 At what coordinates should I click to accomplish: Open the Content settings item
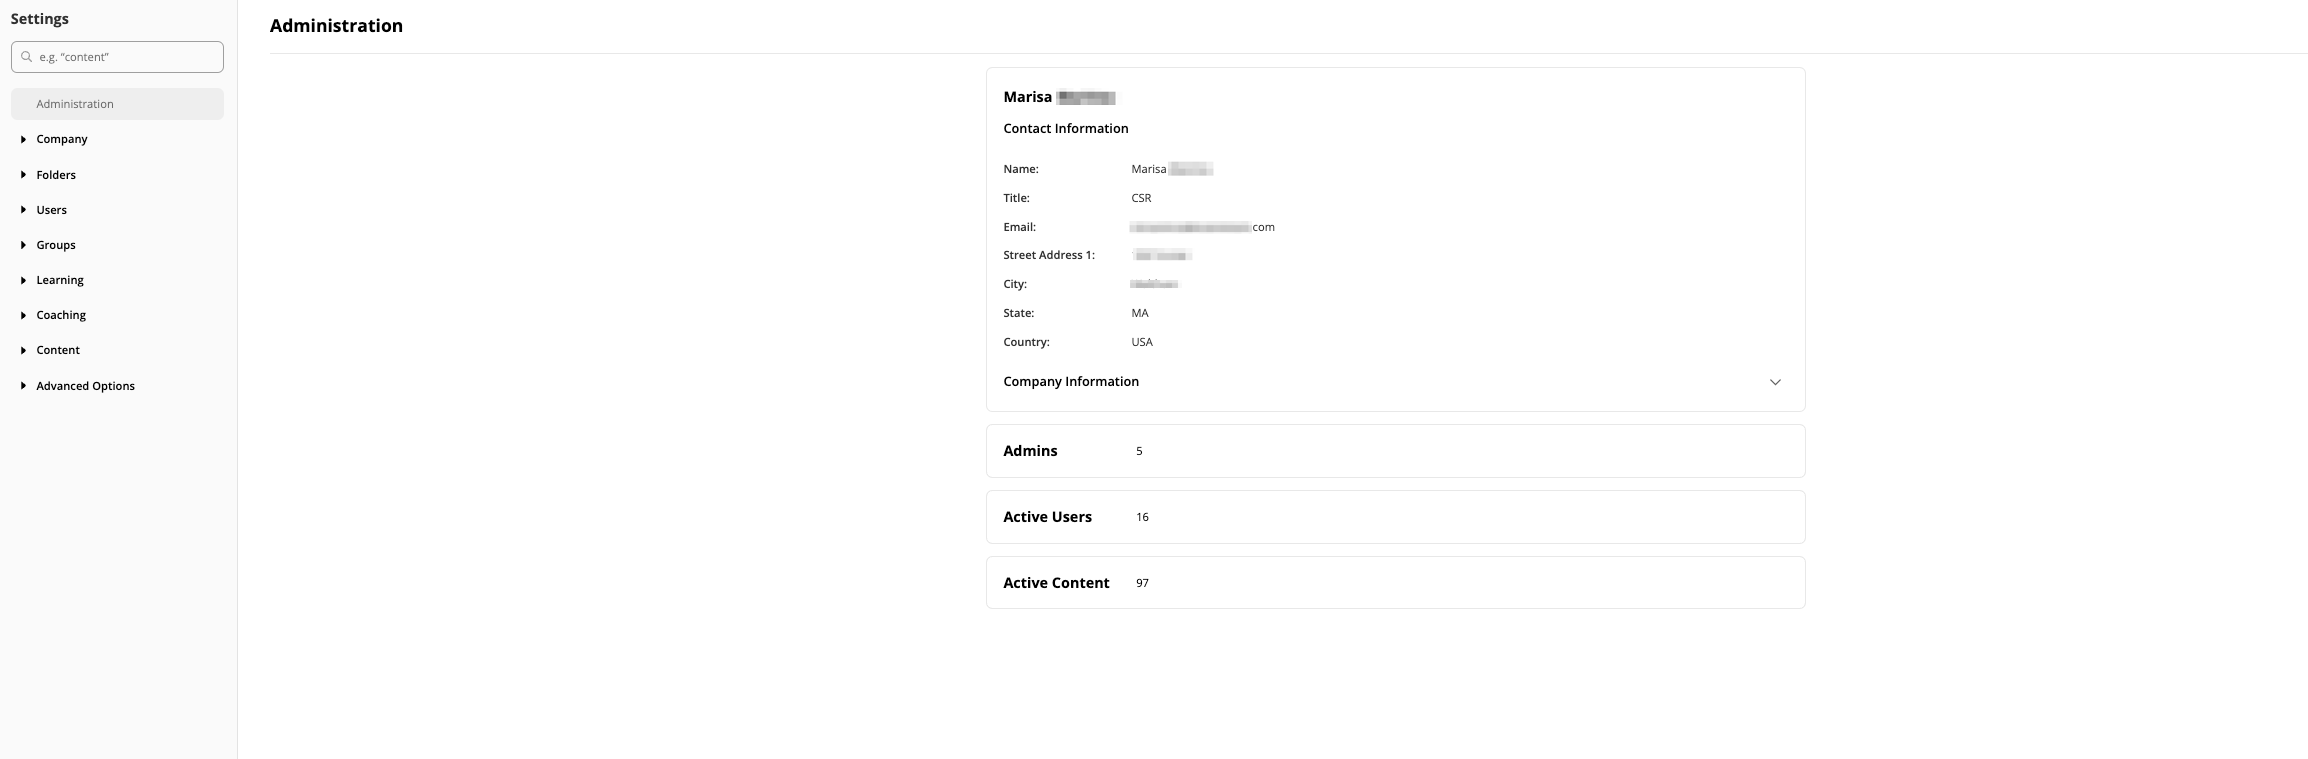[x=58, y=350]
